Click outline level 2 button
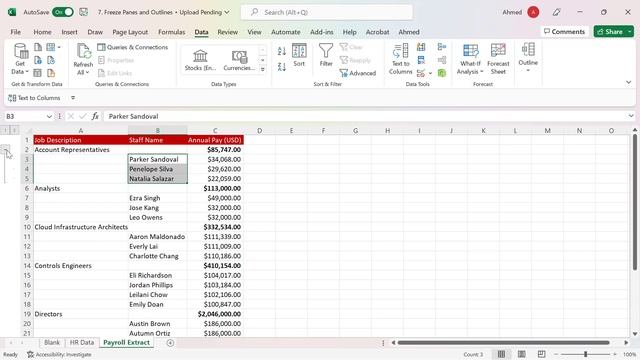The height and width of the screenshot is (360, 640). pos(14,130)
